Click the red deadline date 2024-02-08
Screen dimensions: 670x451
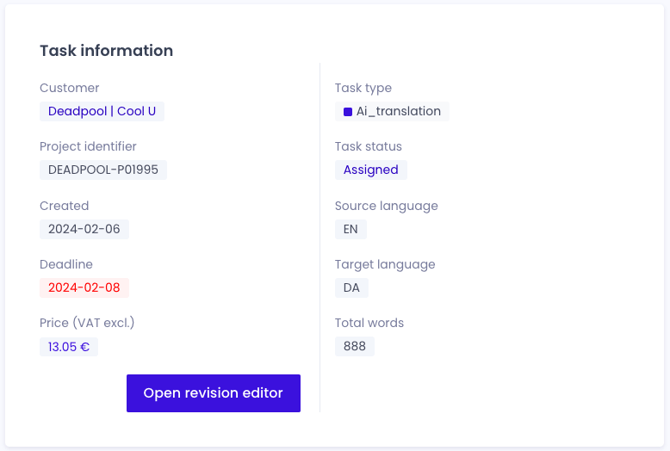click(x=84, y=287)
